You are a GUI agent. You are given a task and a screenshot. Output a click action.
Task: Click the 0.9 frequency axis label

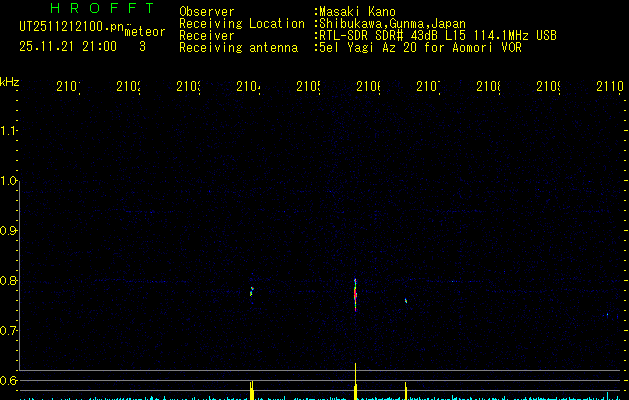point(10,231)
